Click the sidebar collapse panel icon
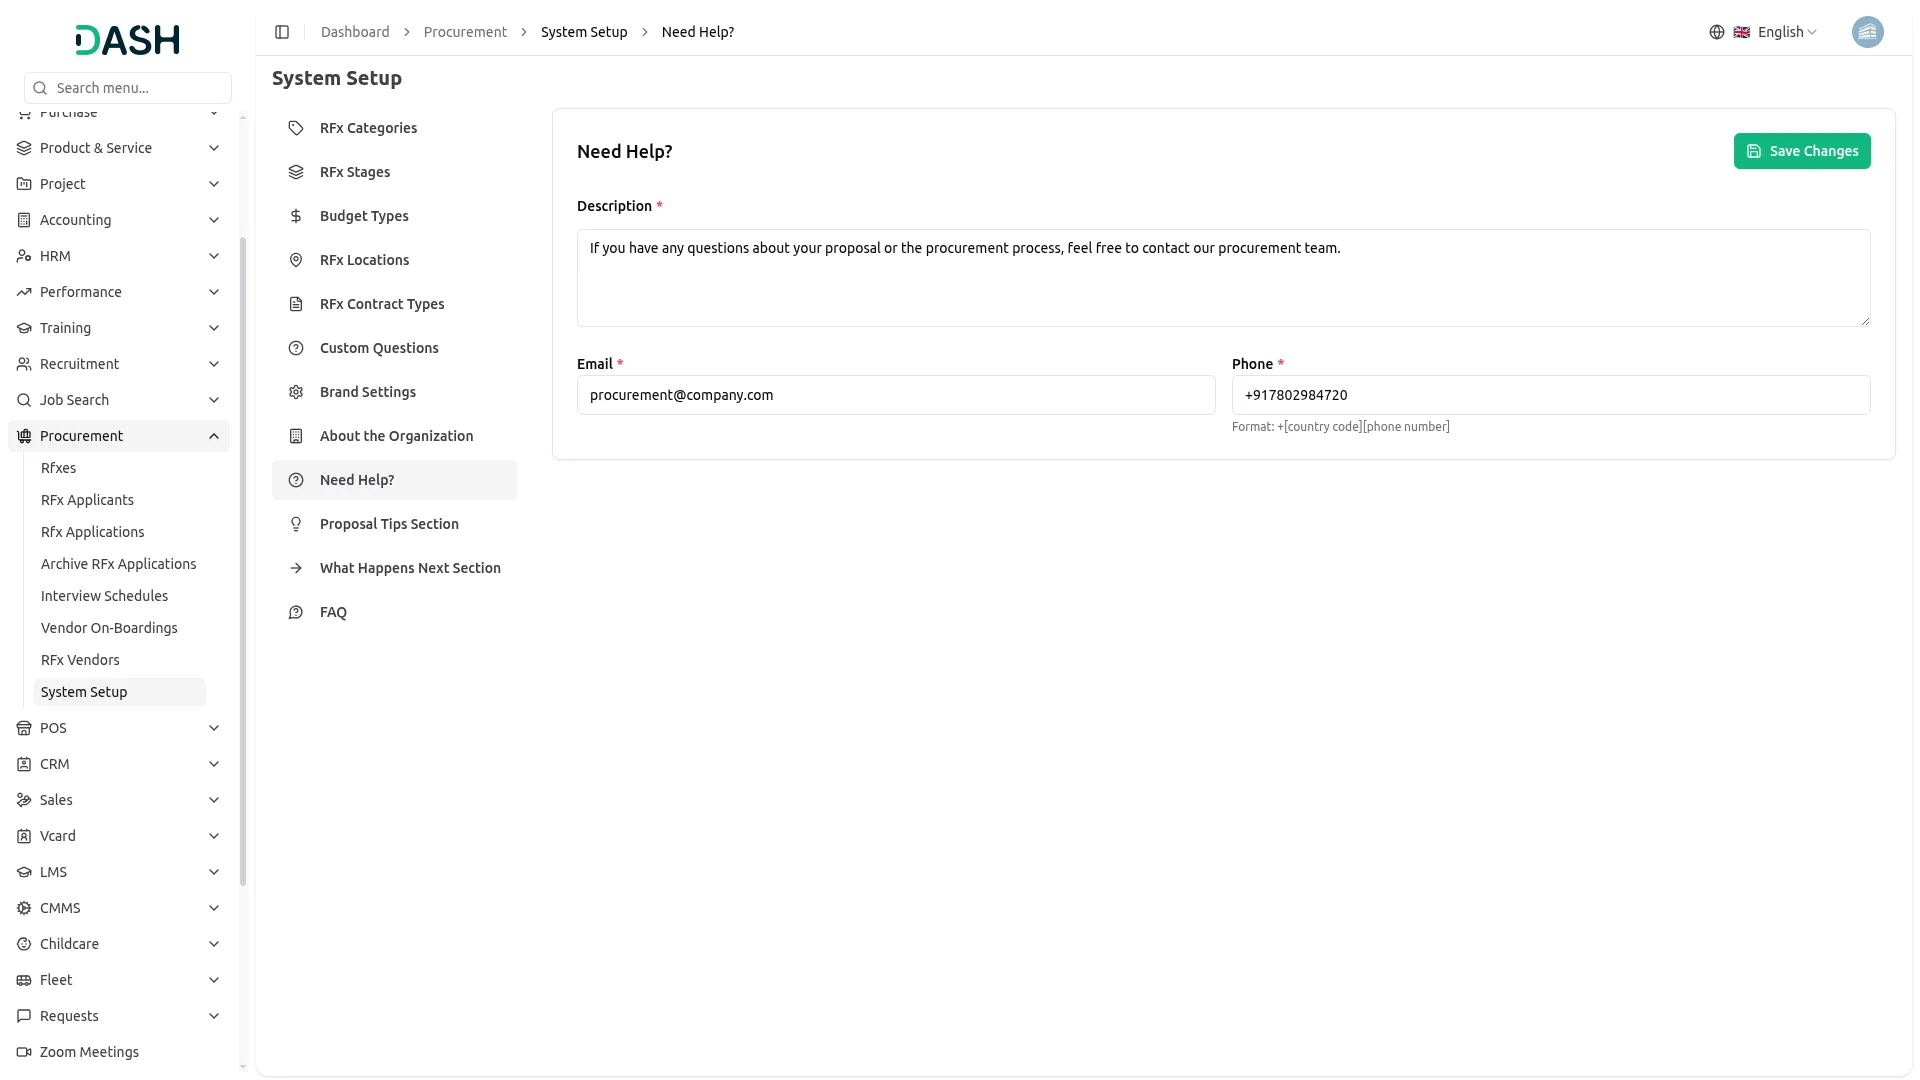 coord(282,32)
